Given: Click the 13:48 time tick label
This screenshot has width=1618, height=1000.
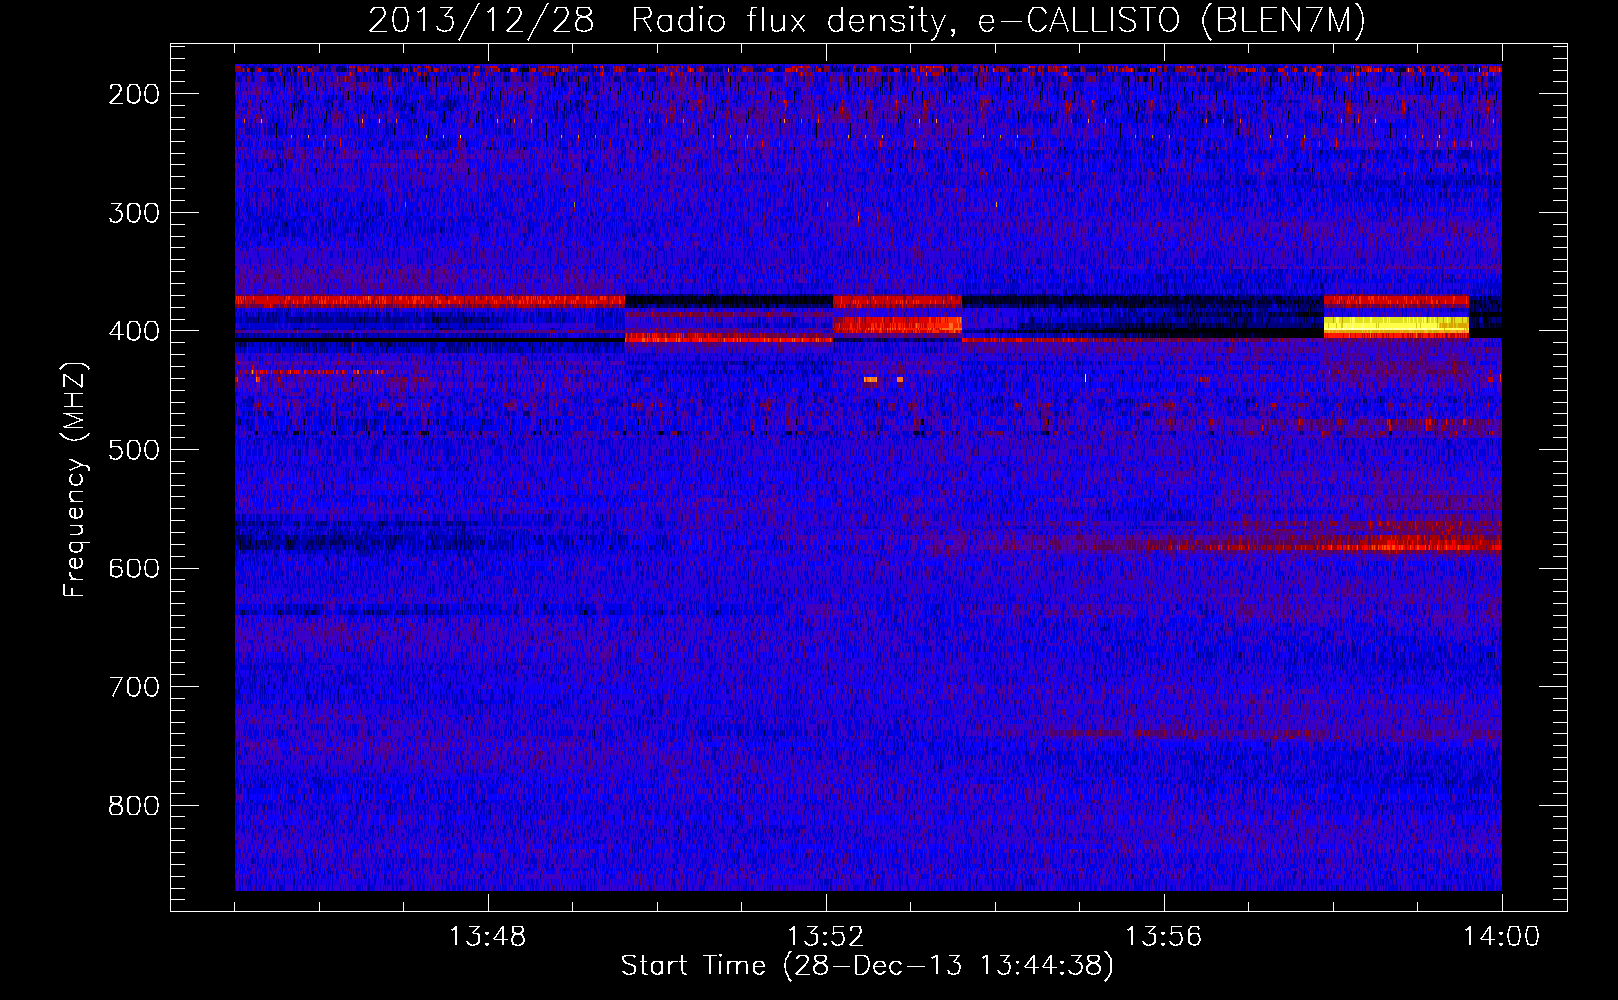Looking at the screenshot, I should (x=487, y=937).
